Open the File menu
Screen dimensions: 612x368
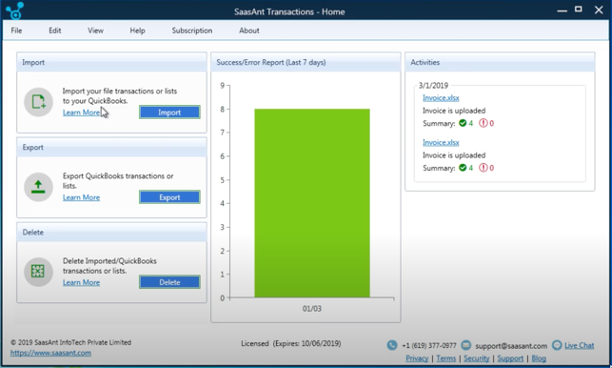click(16, 30)
